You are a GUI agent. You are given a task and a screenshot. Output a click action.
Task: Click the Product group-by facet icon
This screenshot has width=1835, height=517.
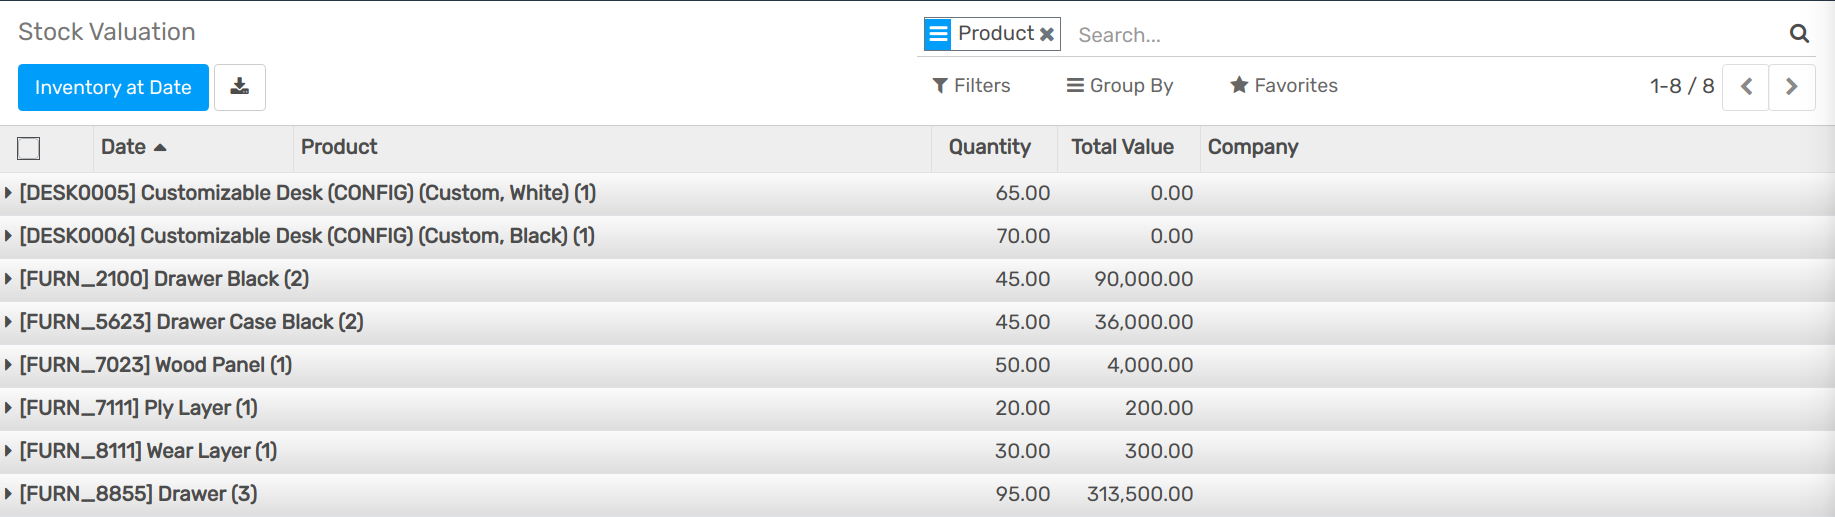[938, 34]
